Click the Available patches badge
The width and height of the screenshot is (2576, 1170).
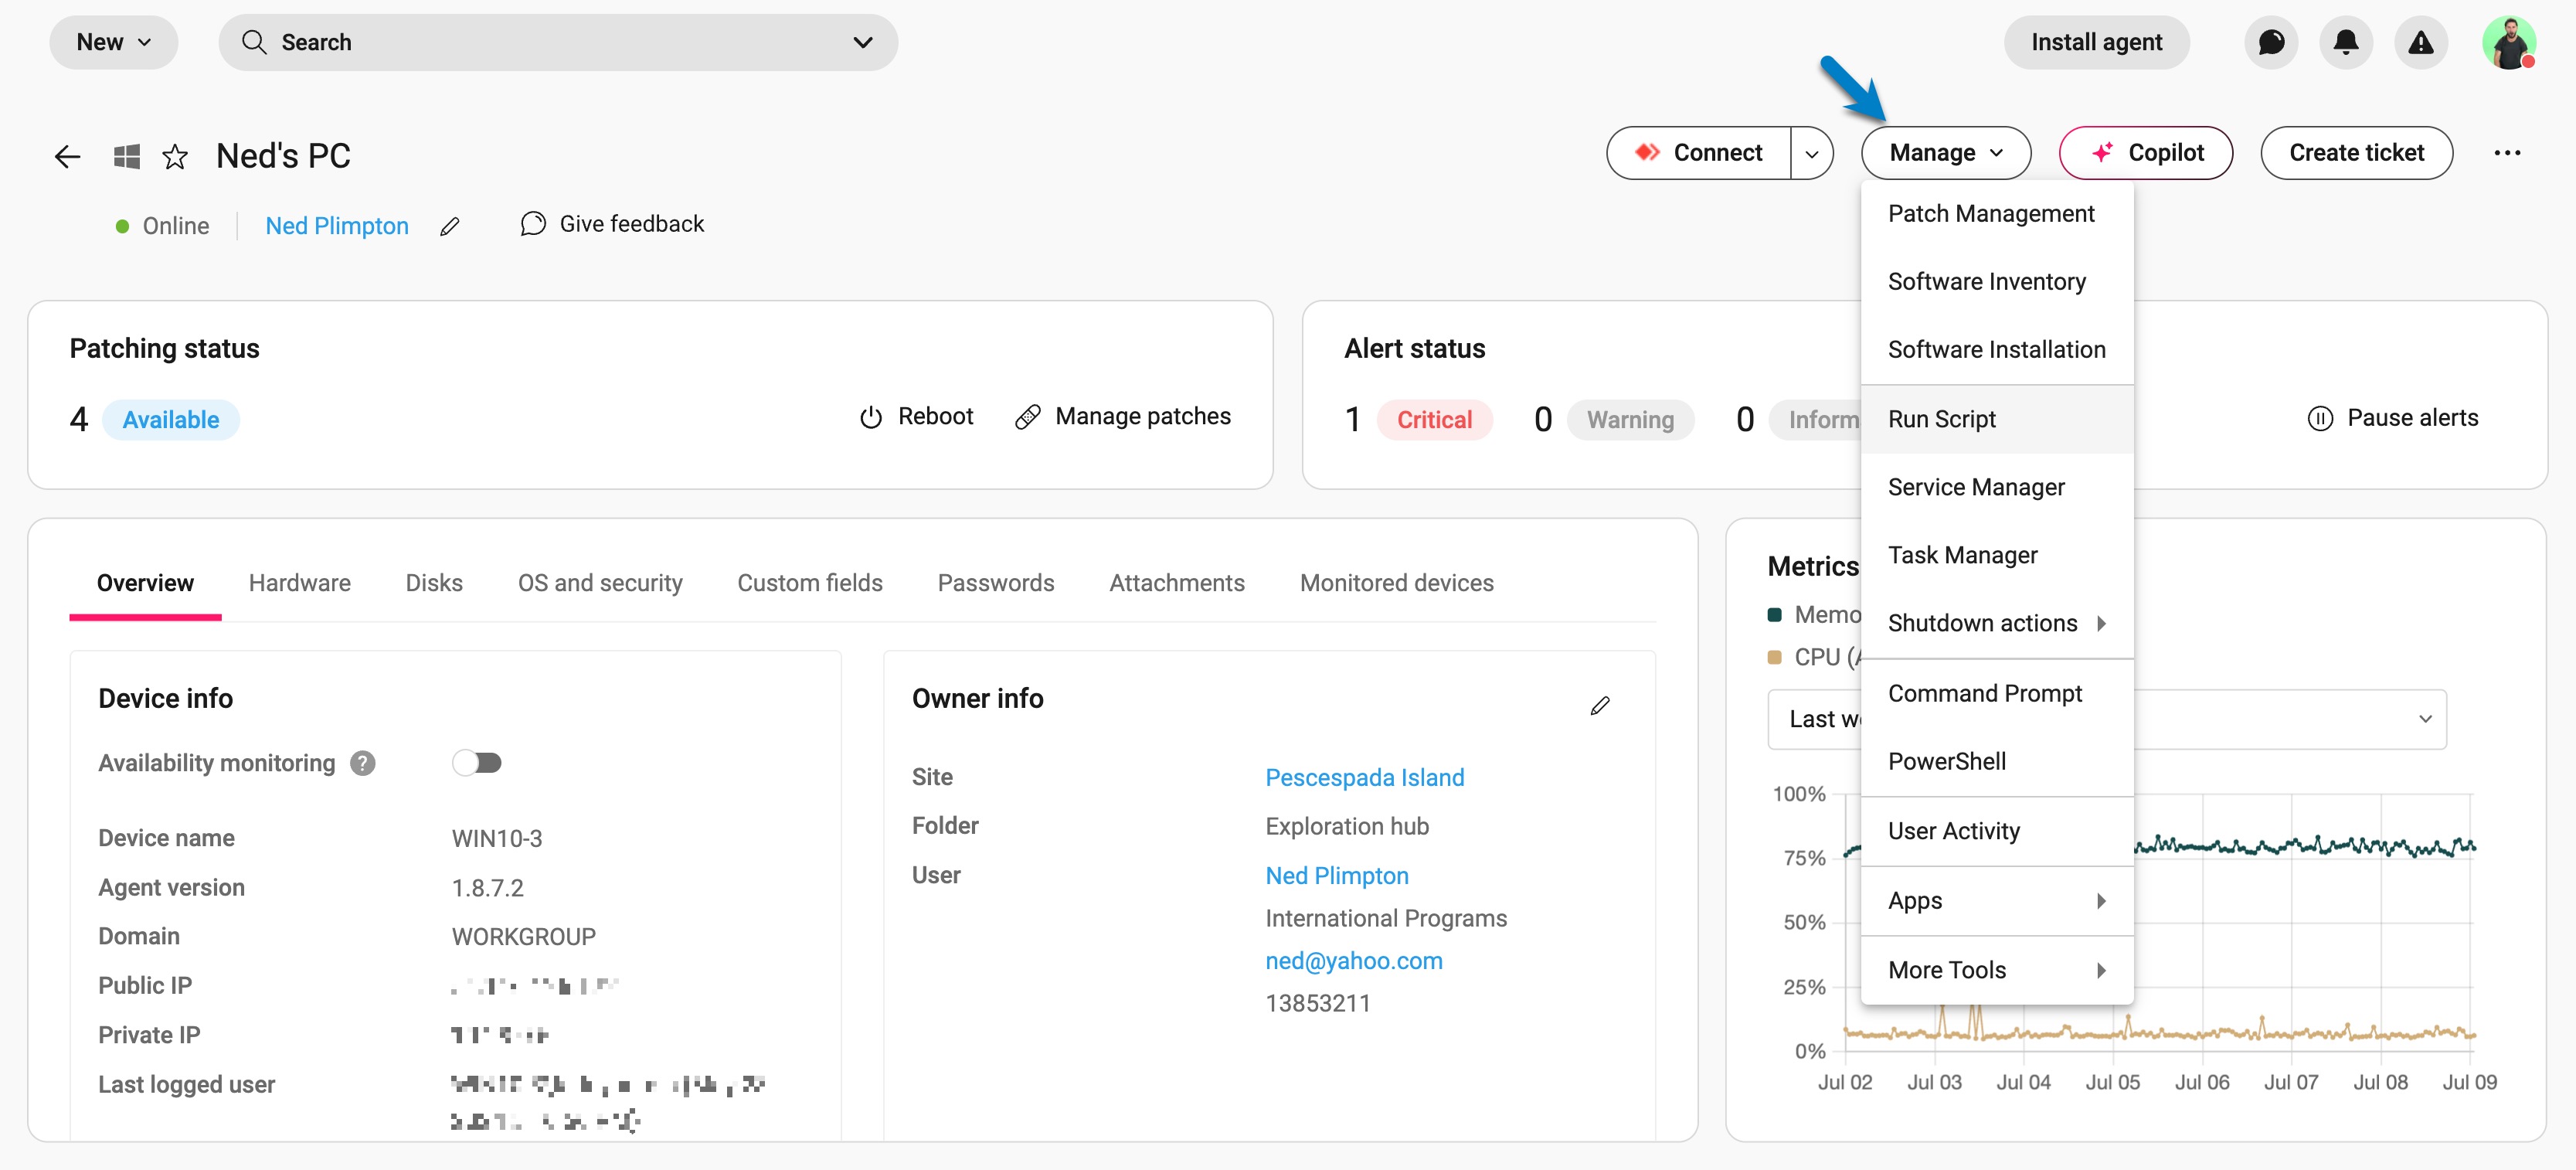[171, 420]
